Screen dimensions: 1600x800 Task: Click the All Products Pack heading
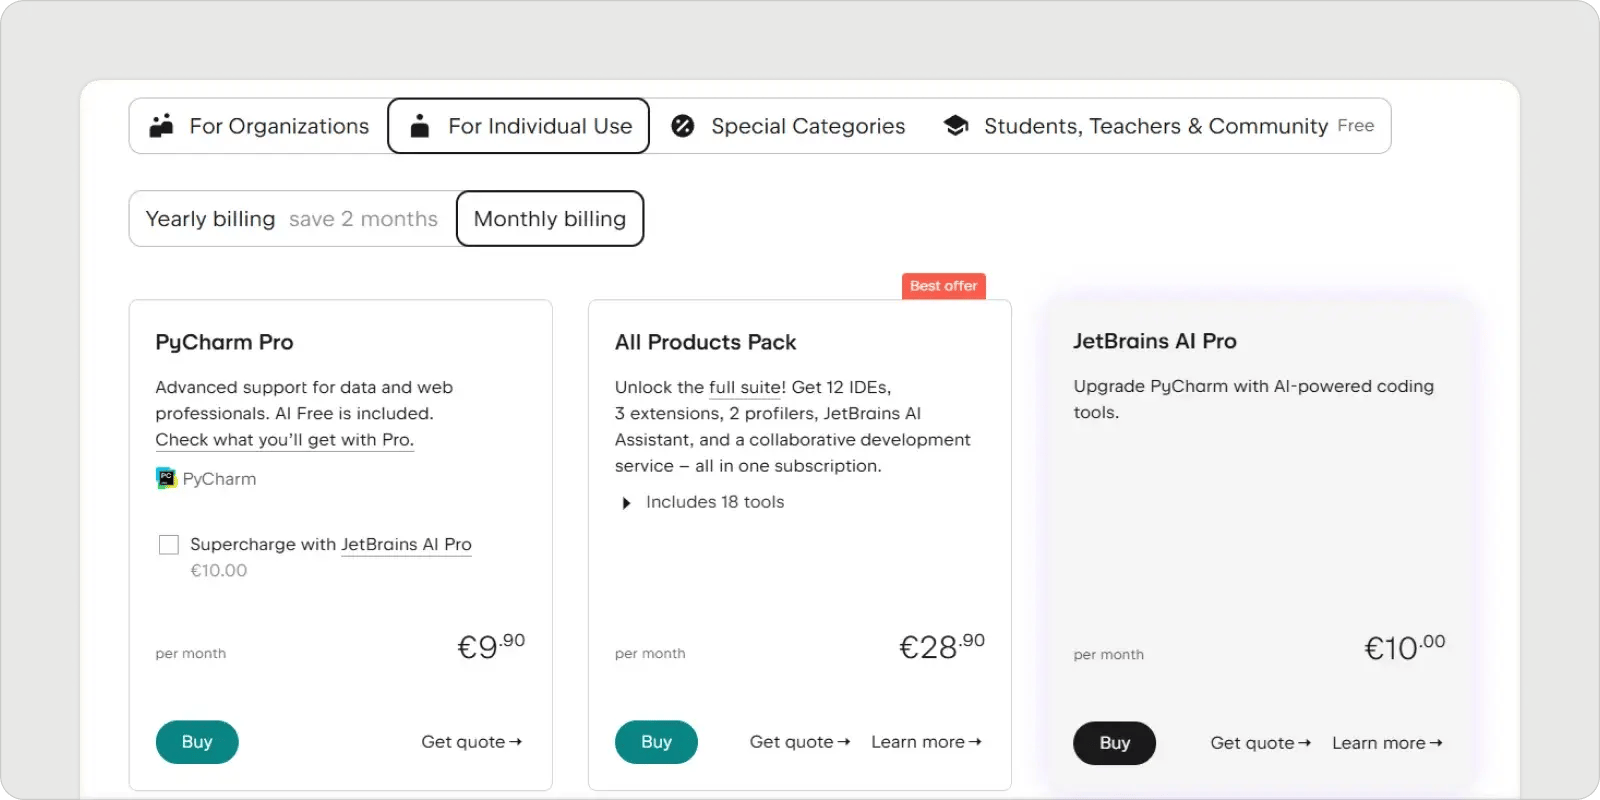point(705,342)
